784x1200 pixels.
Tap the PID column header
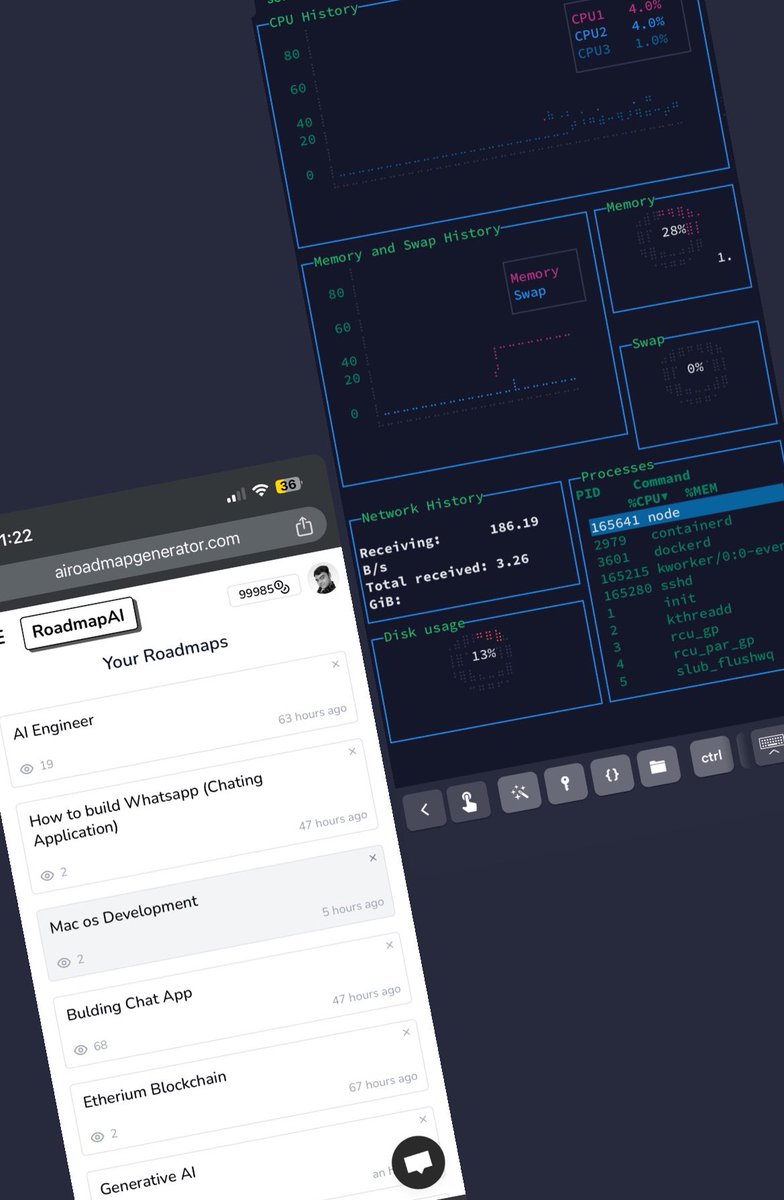coord(588,493)
